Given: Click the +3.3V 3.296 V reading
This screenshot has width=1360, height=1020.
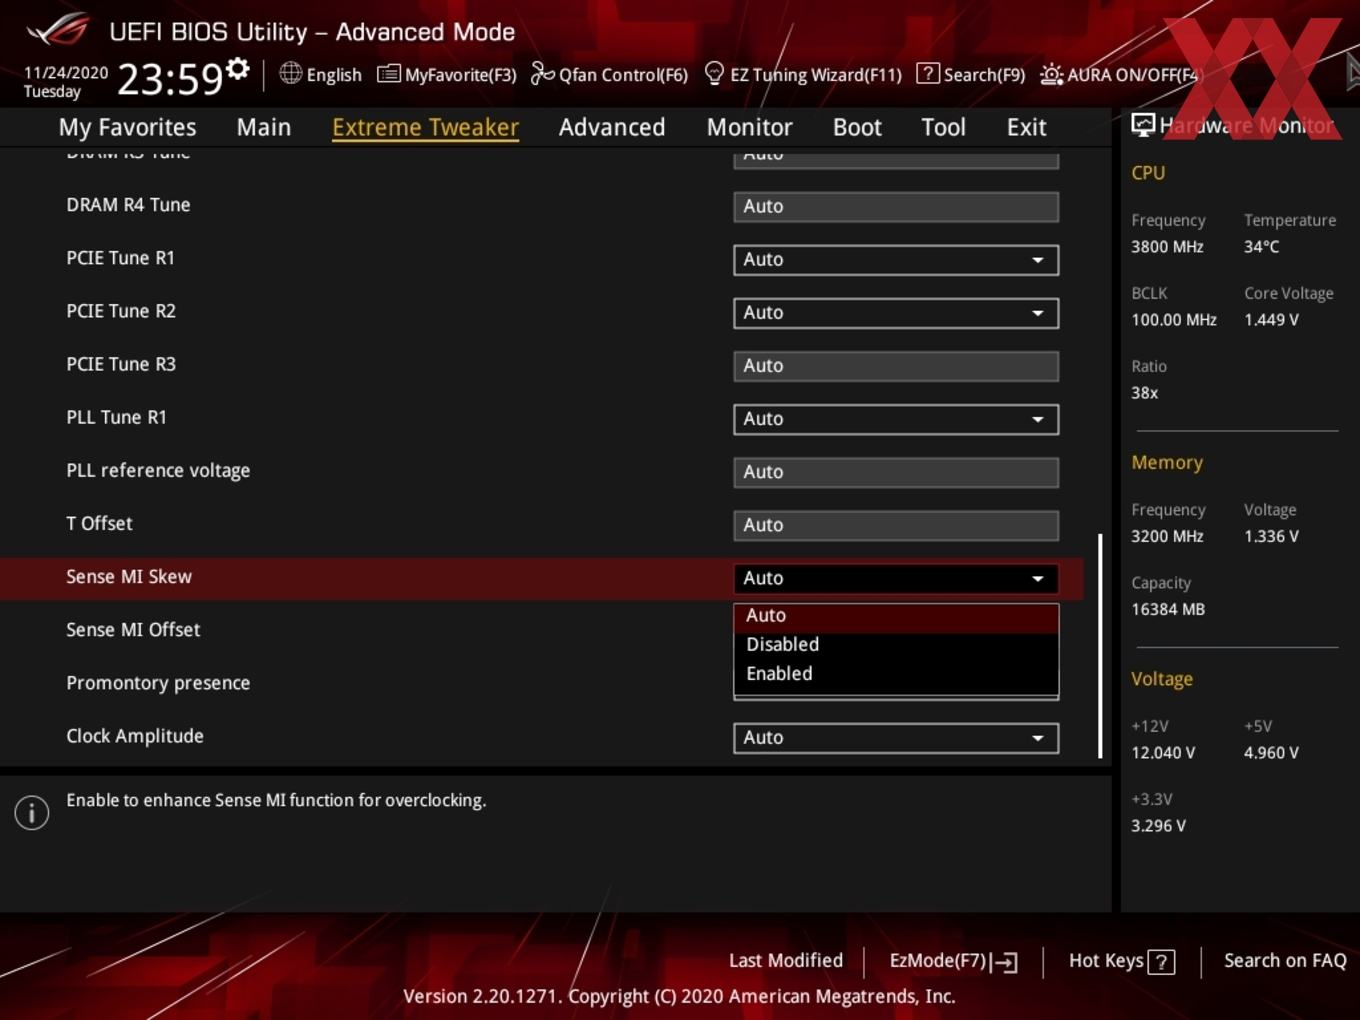Looking at the screenshot, I should click(x=1158, y=826).
